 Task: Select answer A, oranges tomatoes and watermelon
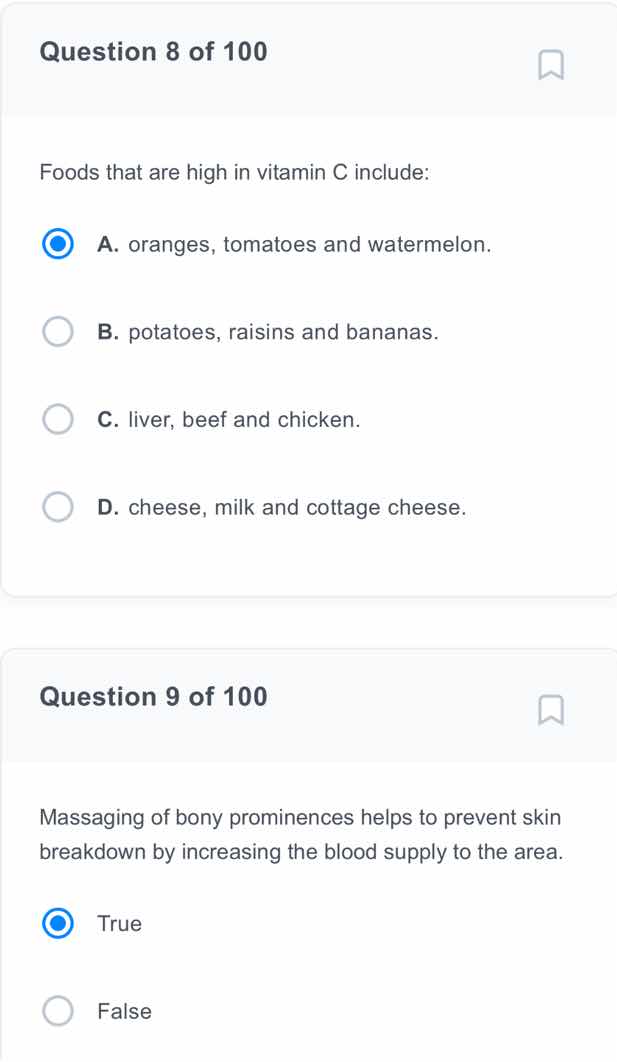click(58, 243)
